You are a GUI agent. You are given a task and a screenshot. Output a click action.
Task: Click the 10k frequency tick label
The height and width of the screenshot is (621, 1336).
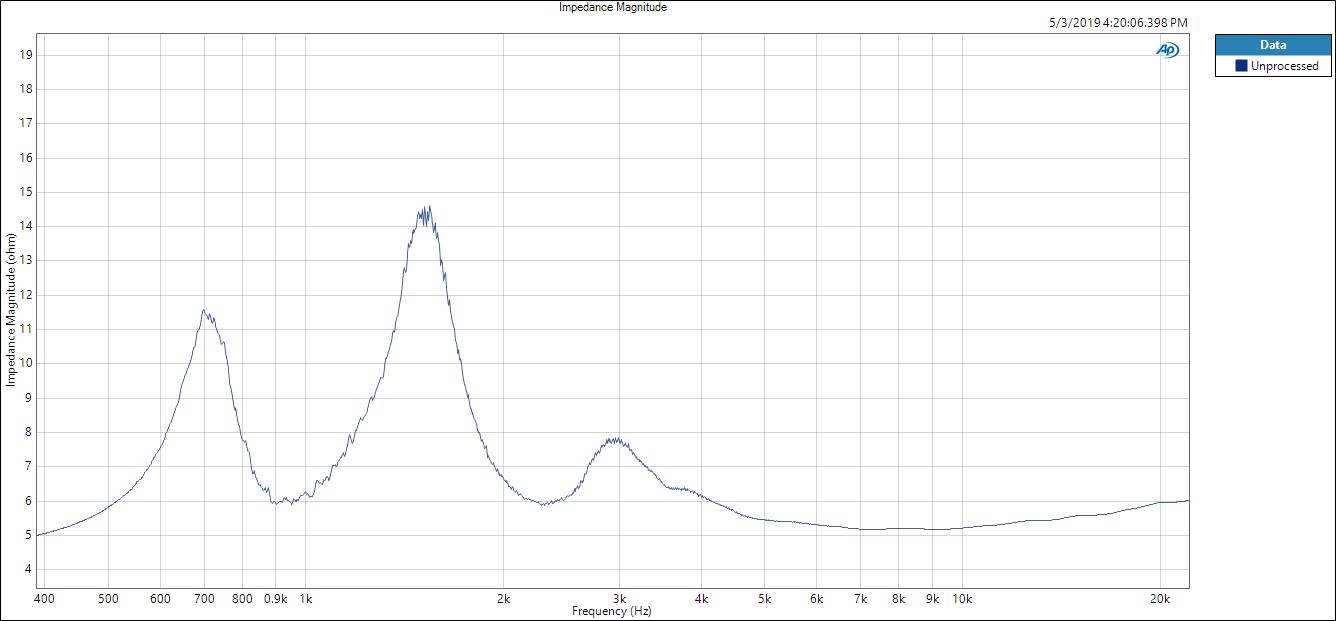coord(962,599)
